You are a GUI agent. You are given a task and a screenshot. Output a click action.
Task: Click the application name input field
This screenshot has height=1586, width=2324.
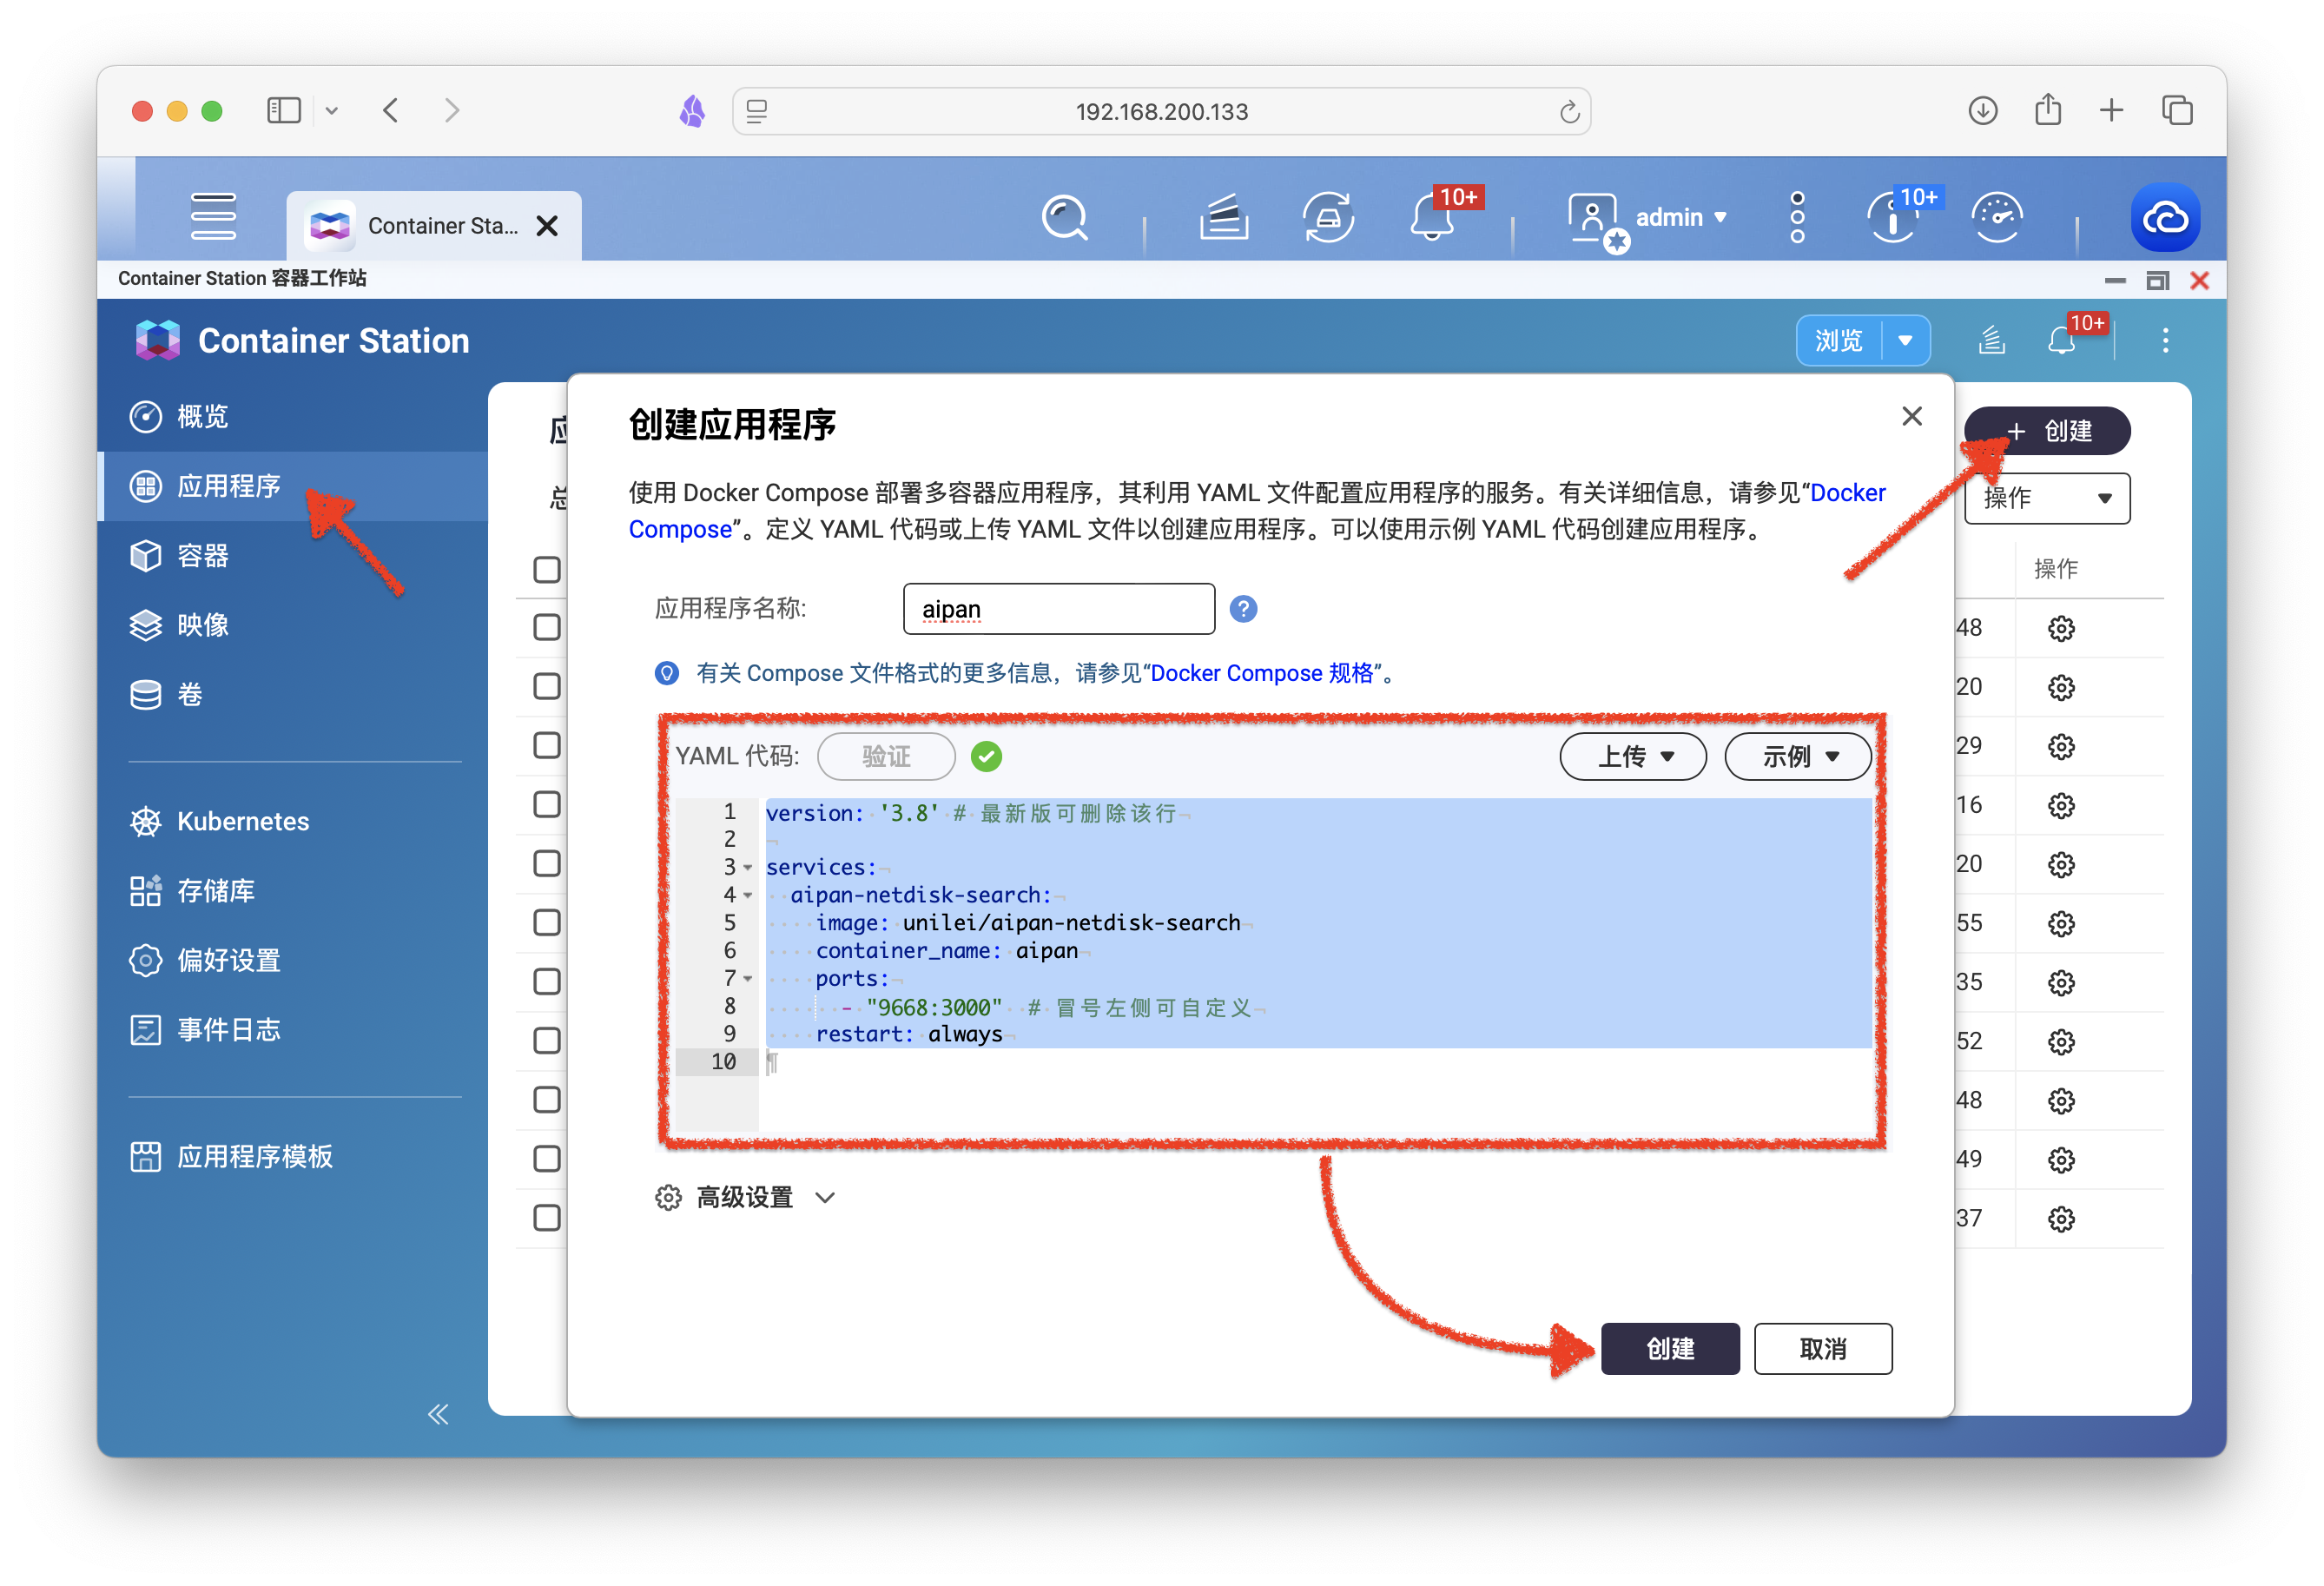point(1059,609)
